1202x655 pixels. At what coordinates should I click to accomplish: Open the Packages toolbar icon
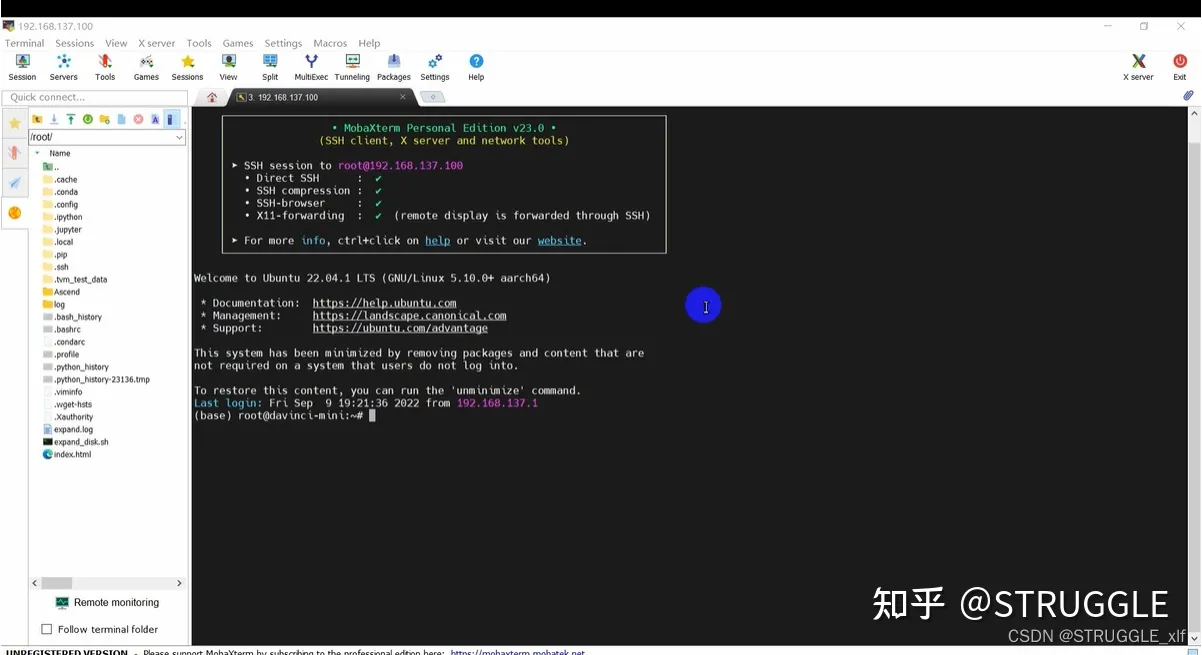(394, 67)
